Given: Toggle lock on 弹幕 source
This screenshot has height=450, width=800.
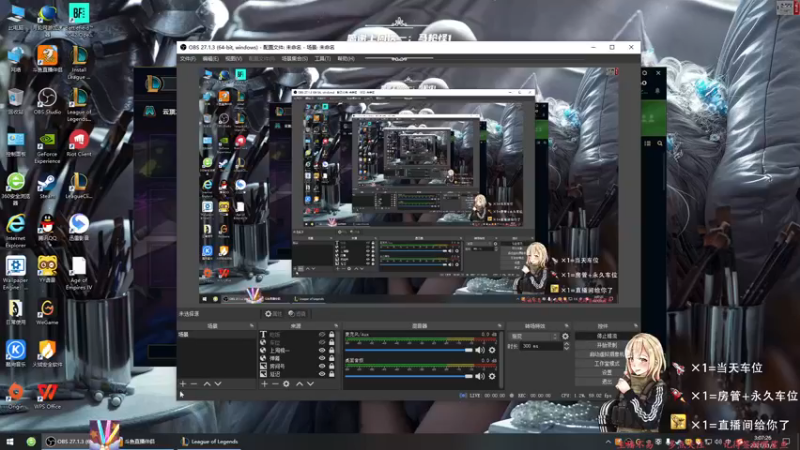Looking at the screenshot, I should [332, 358].
